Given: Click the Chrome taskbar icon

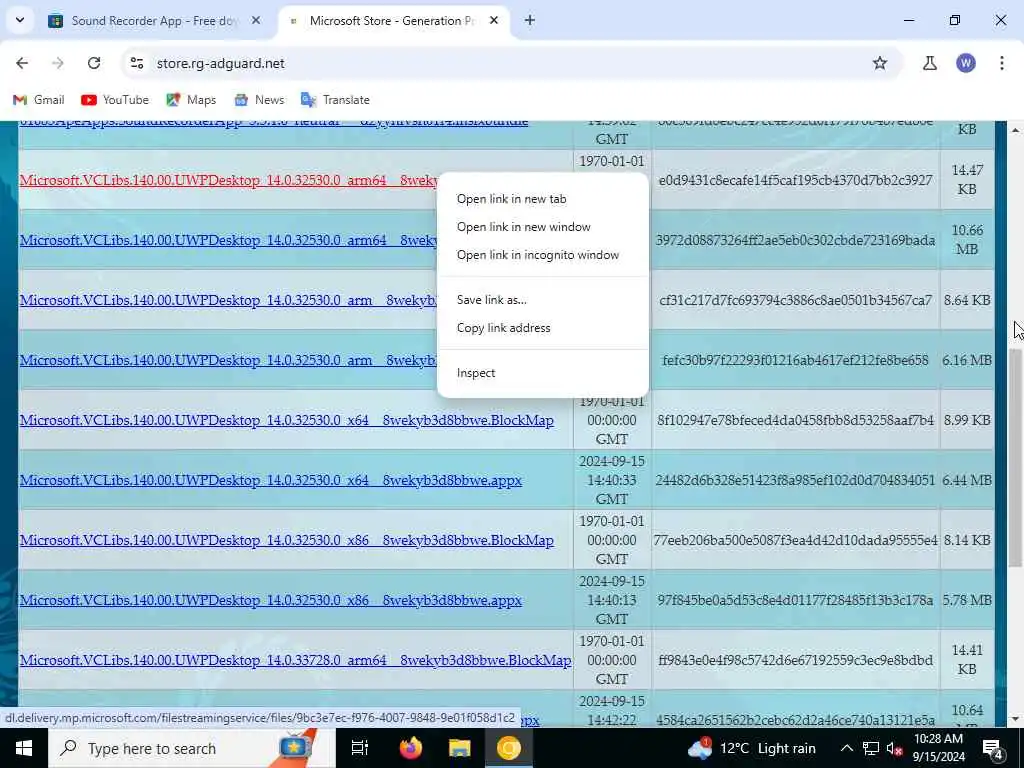Looking at the screenshot, I should click(509, 748).
